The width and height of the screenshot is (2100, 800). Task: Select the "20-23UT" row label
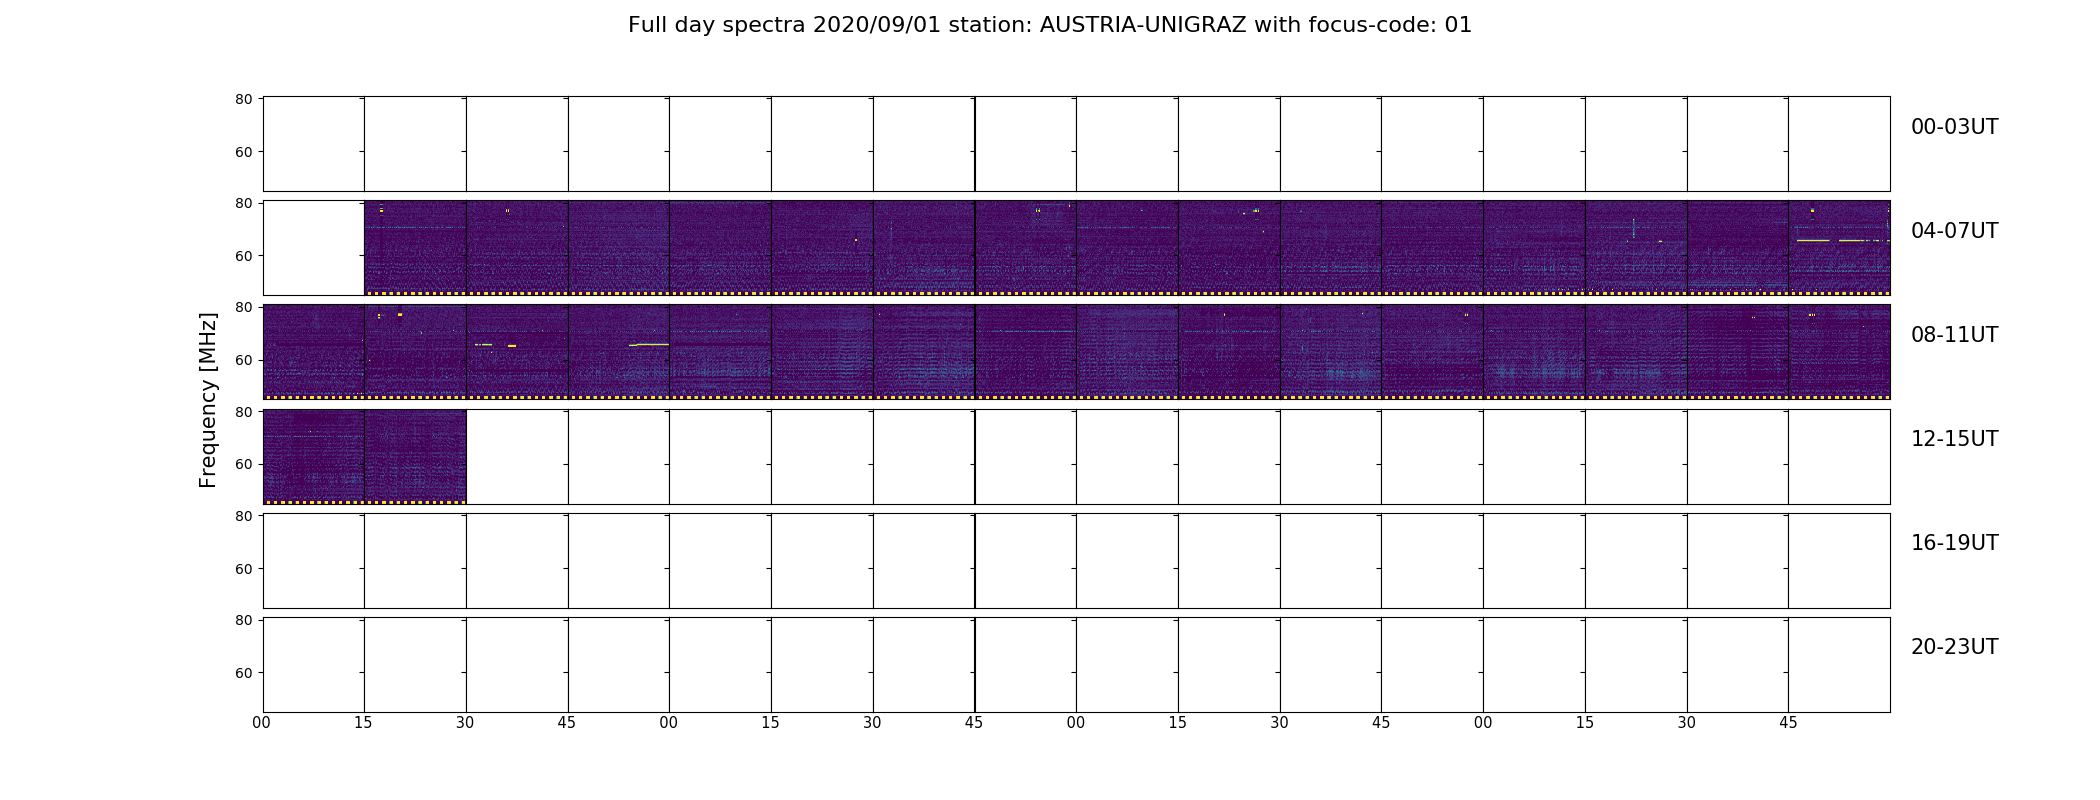tap(1954, 647)
